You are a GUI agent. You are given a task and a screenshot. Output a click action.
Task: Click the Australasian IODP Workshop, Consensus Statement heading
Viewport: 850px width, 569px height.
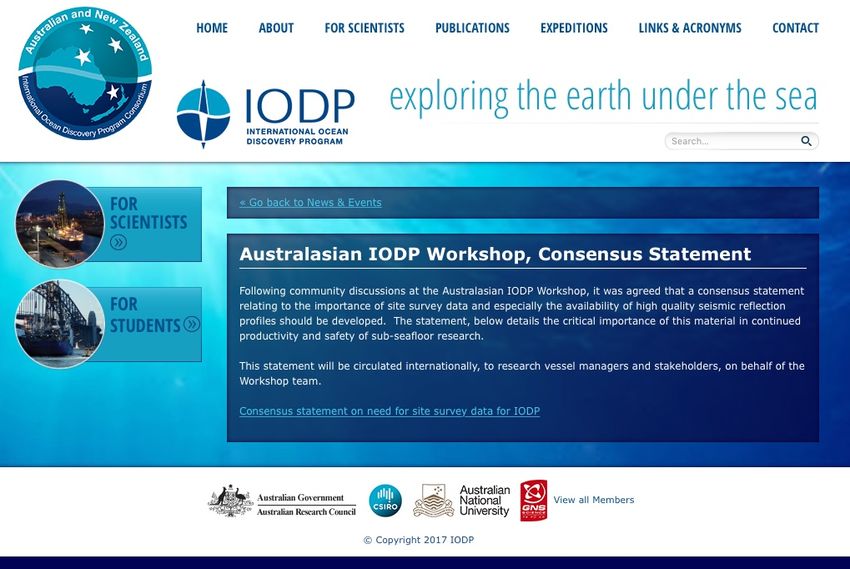495,254
